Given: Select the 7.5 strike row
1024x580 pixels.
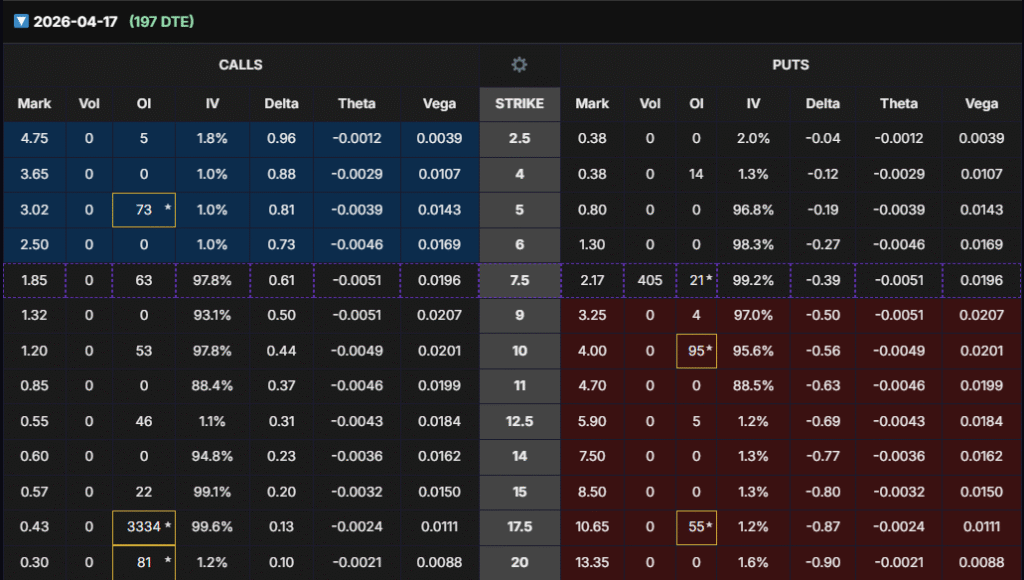Looking at the screenshot, I should 519,281.
